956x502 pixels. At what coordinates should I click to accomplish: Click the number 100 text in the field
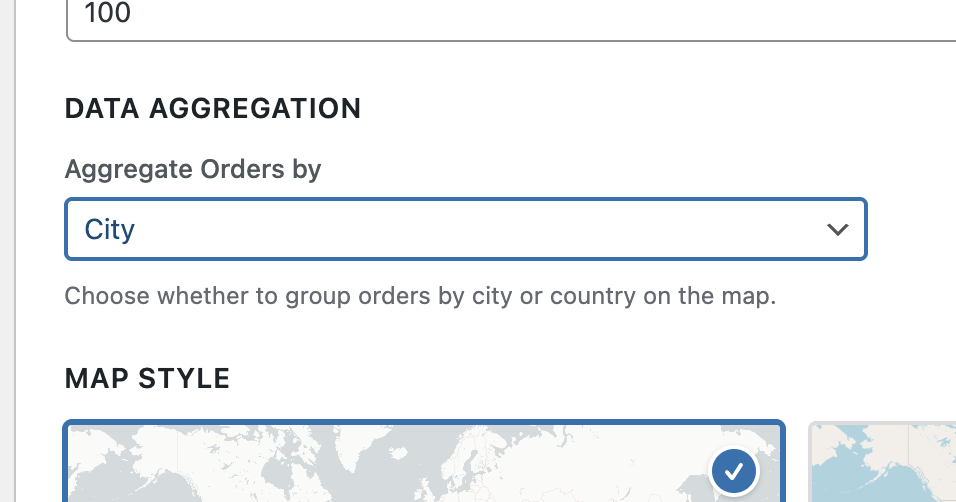click(x=108, y=14)
